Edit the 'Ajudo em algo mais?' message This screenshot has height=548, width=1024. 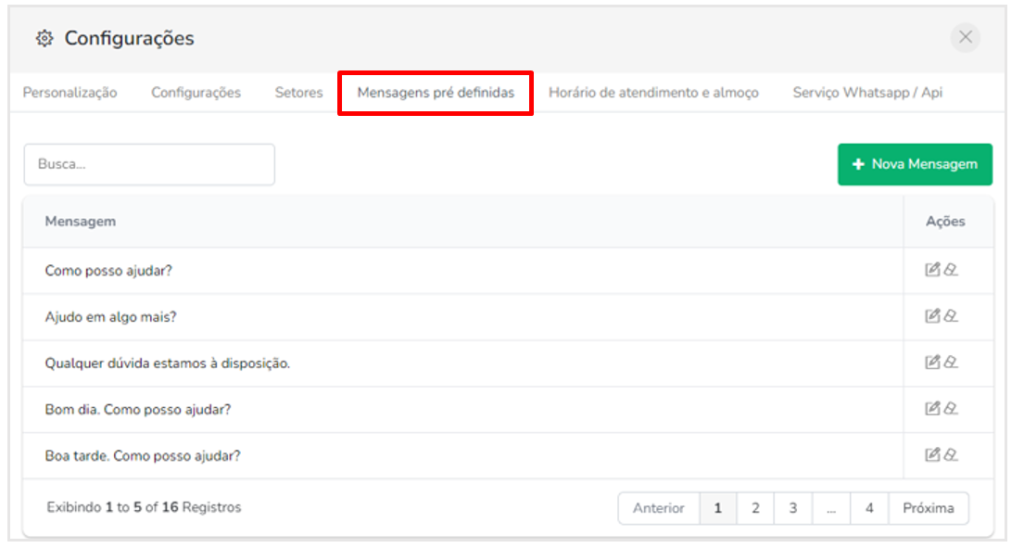pos(932,315)
